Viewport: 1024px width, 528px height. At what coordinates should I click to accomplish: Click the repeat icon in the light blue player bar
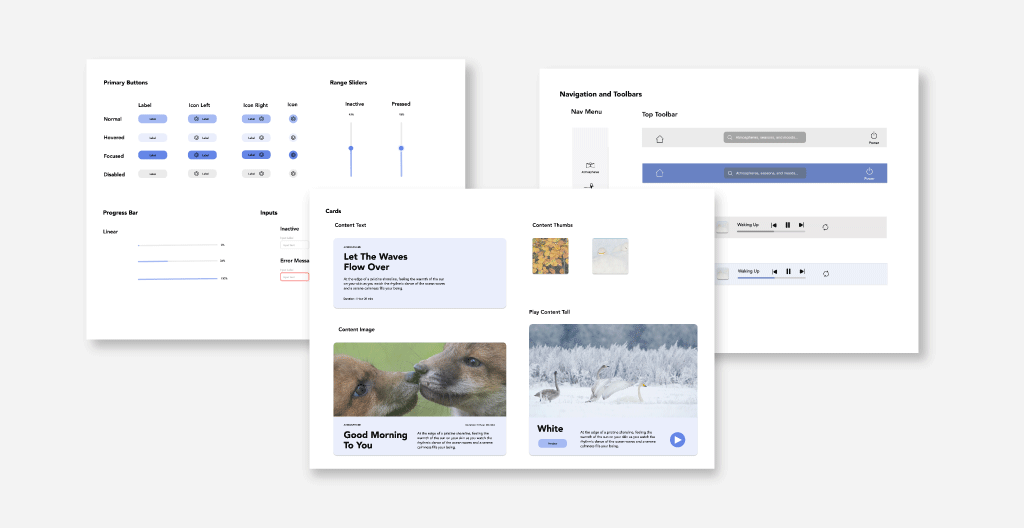click(826, 273)
